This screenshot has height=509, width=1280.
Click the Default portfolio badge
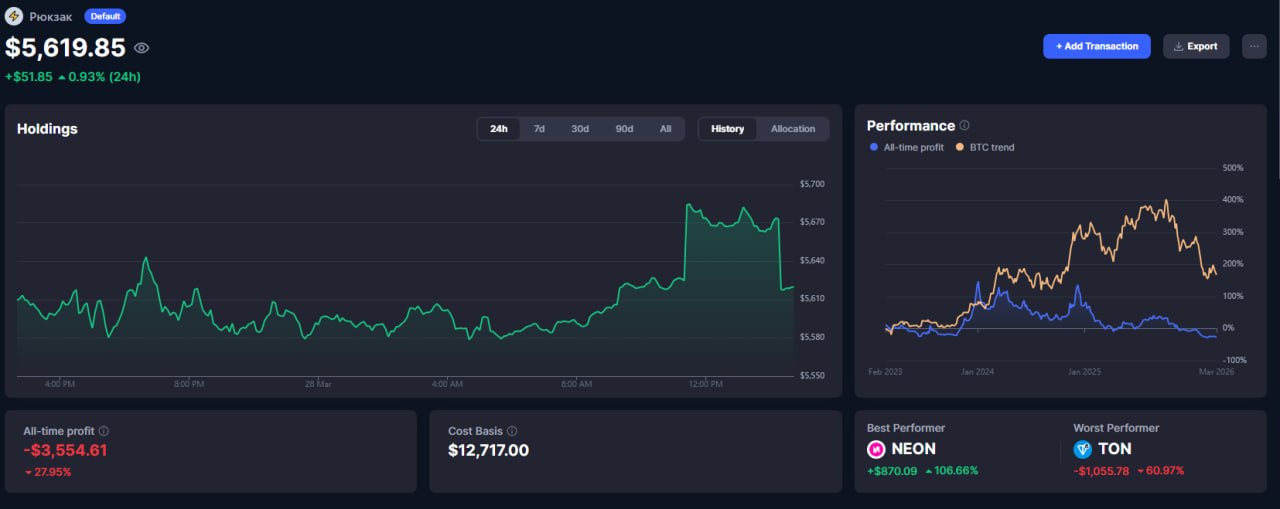click(x=105, y=16)
